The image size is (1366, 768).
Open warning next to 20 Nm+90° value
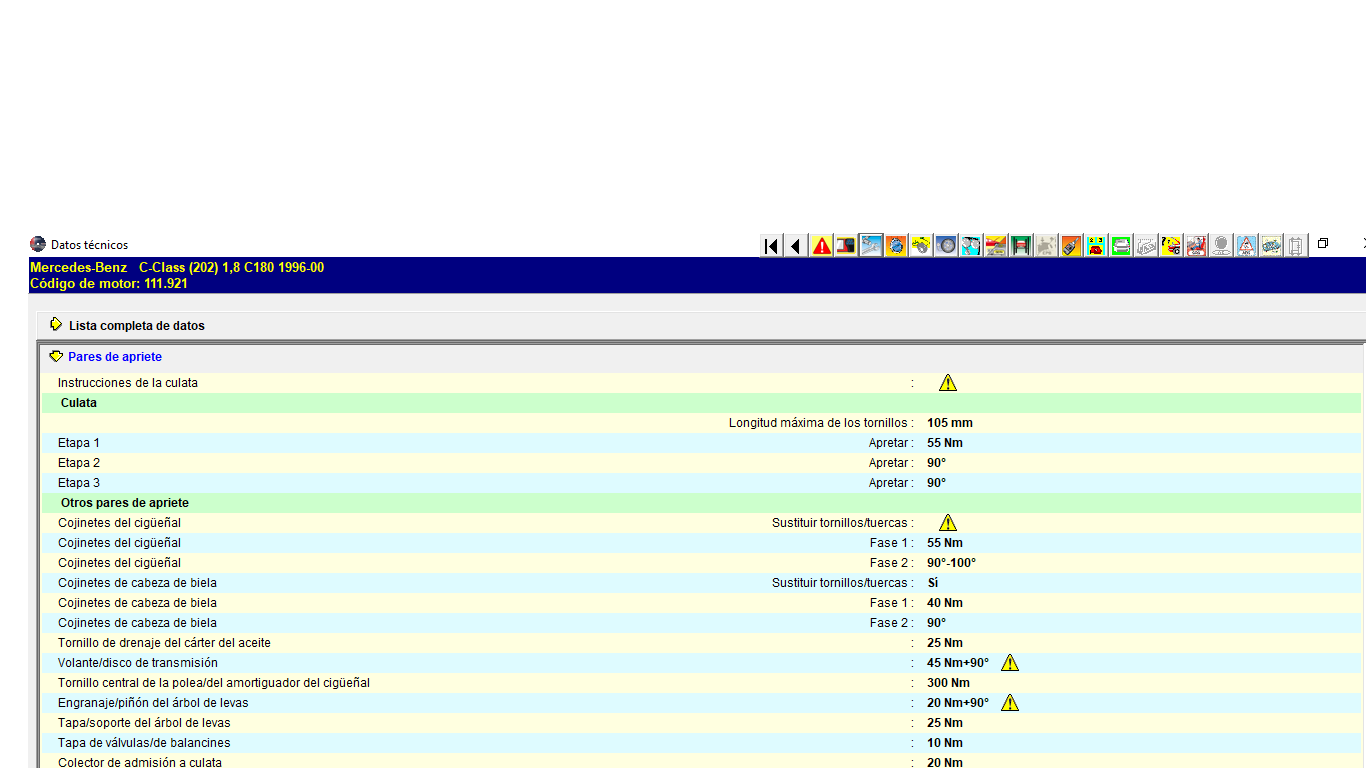1010,703
